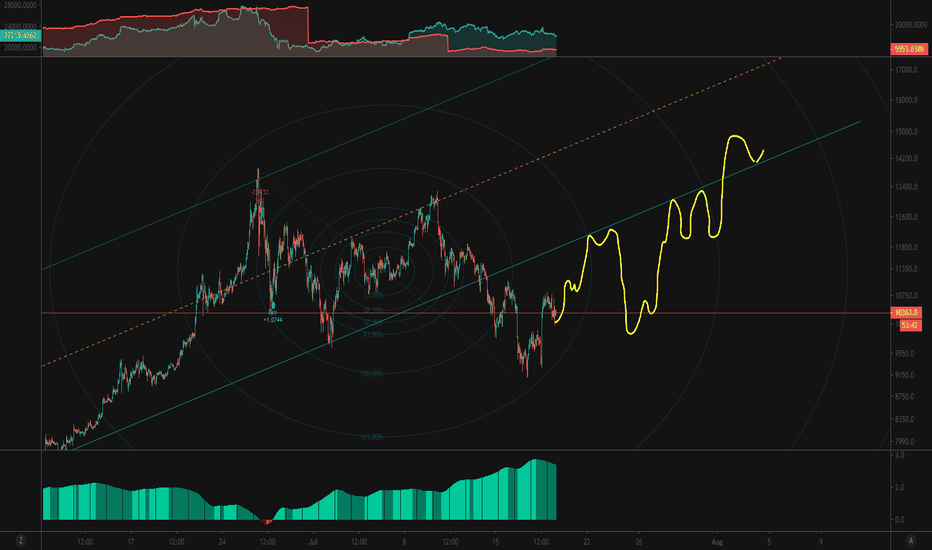932x550 pixels.
Task: Click the 26 date on time axis
Action: pyautogui.click(x=640, y=542)
